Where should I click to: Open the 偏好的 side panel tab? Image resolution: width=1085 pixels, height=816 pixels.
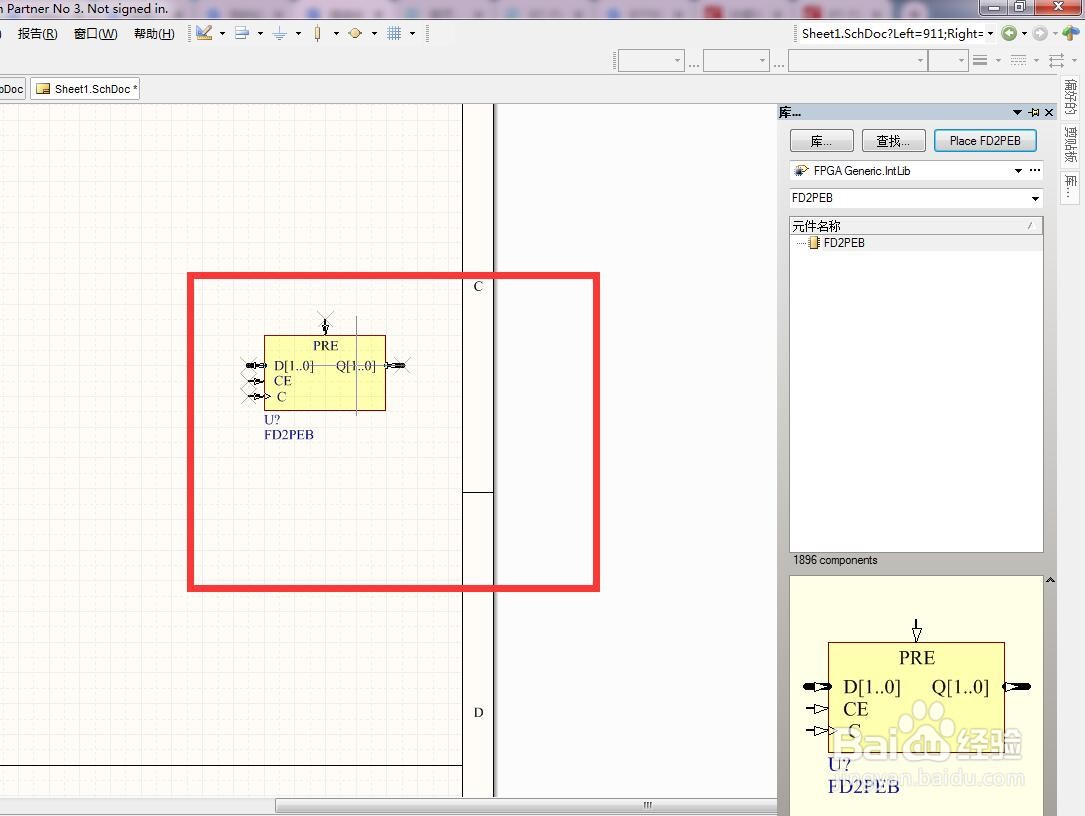1070,97
